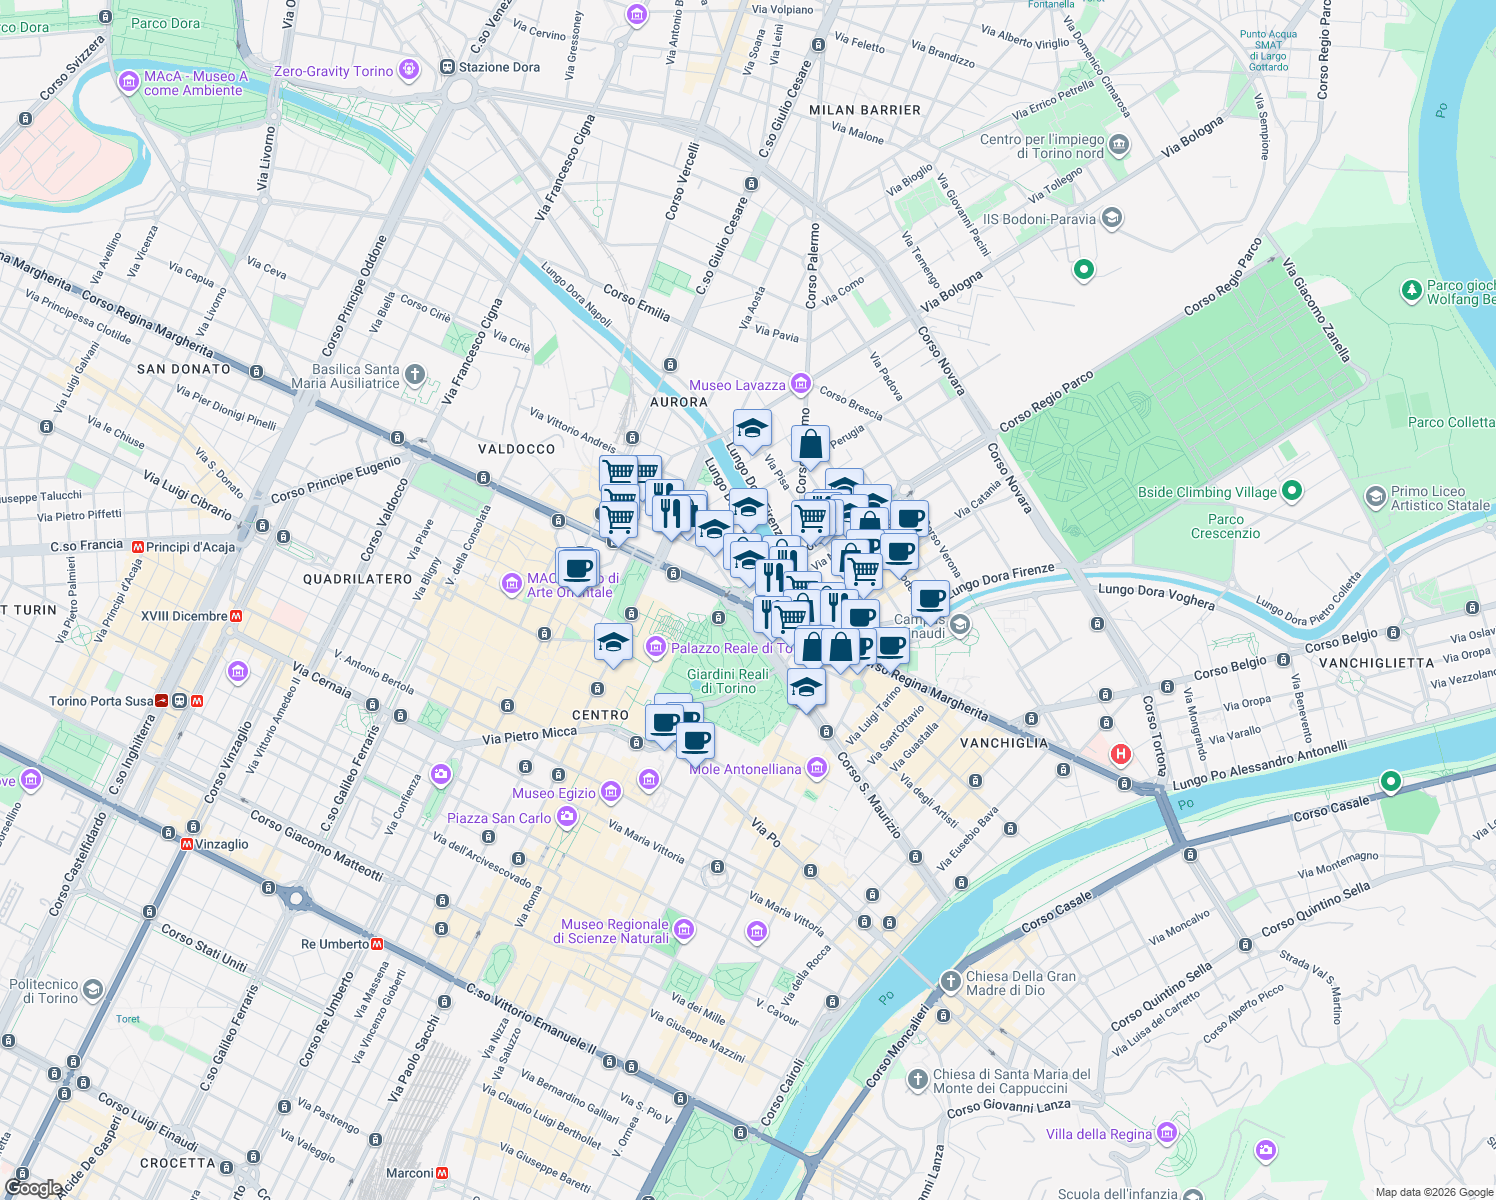This screenshot has width=1496, height=1200.
Task: Click the green marker at Bside Climbing Village
Action: point(1292,492)
